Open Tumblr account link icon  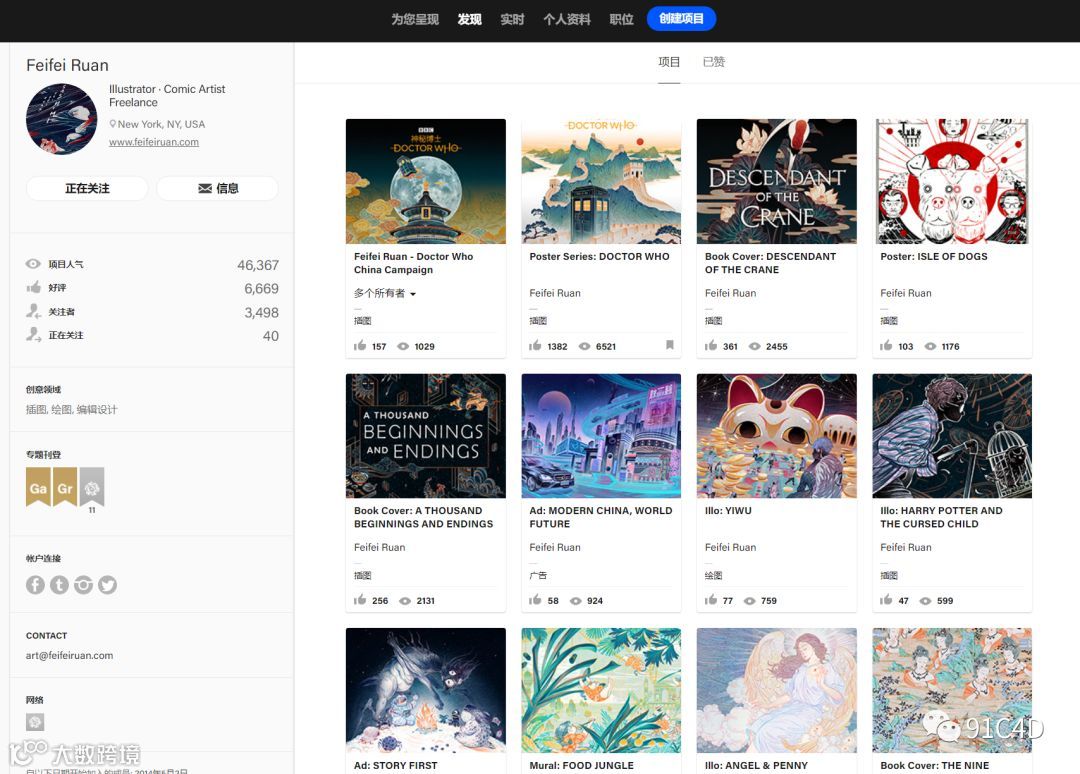(x=59, y=585)
